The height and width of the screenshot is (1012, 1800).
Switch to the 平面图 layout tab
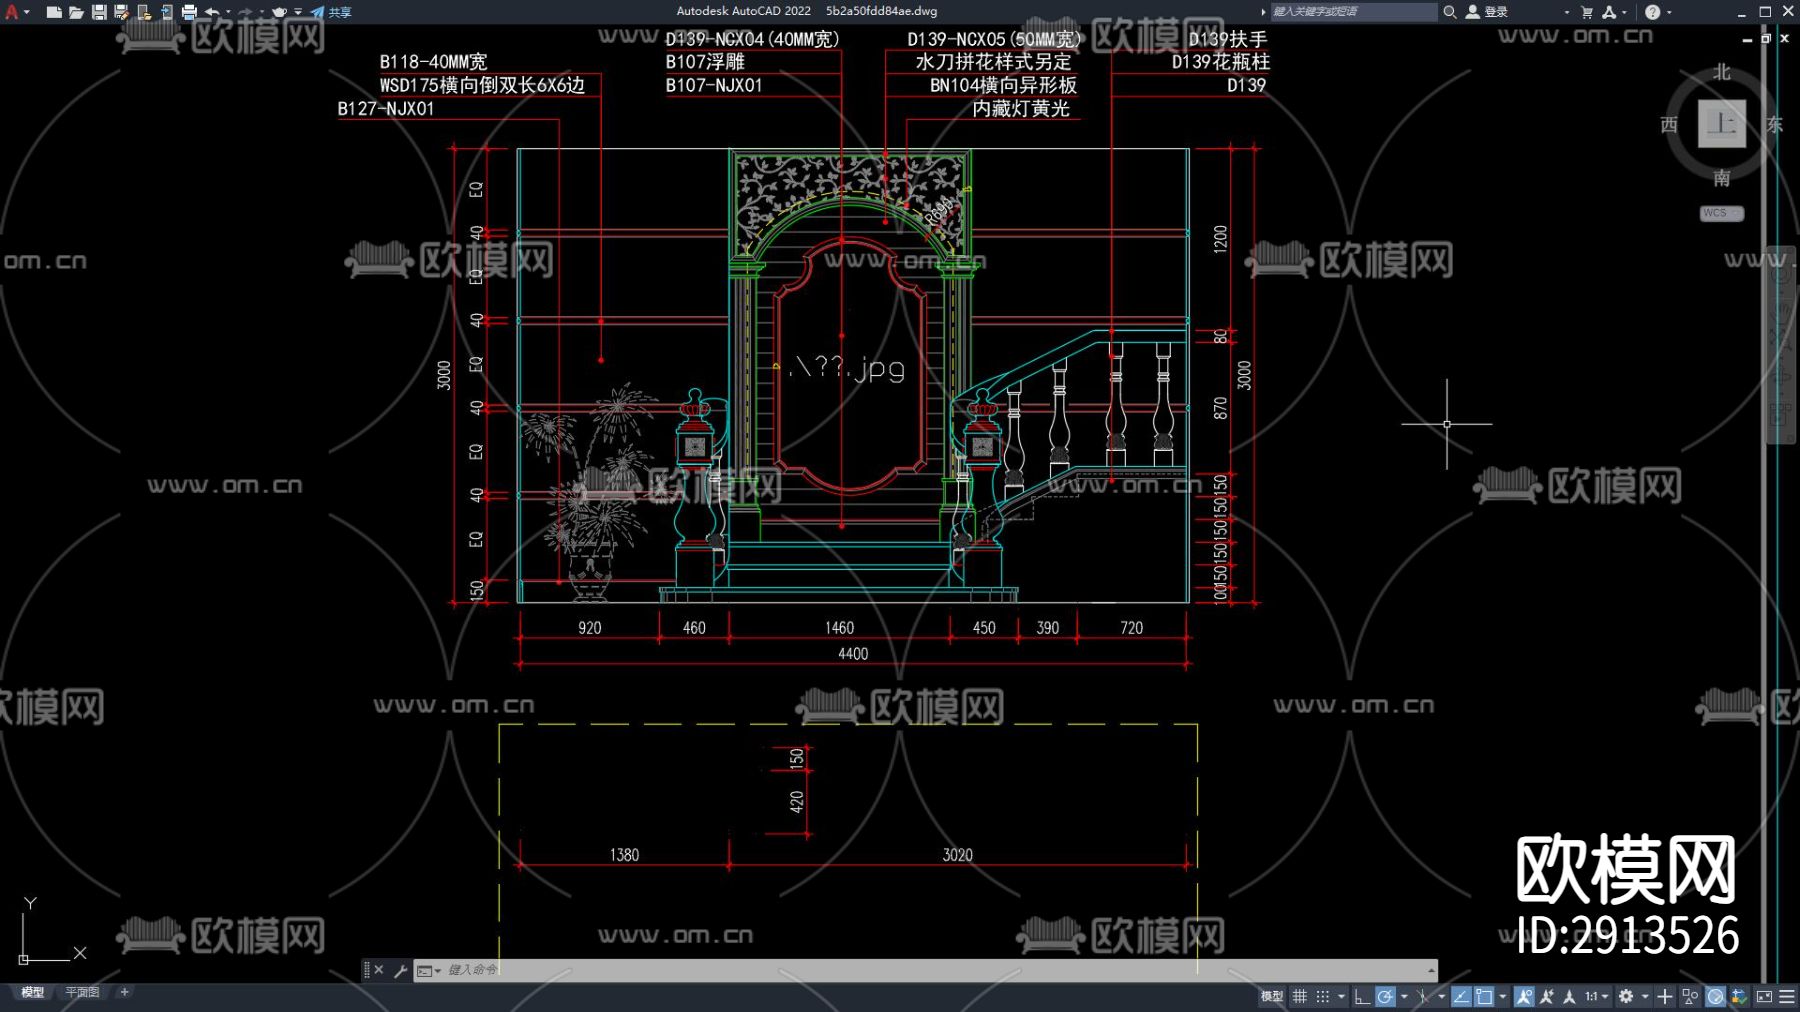(x=82, y=992)
